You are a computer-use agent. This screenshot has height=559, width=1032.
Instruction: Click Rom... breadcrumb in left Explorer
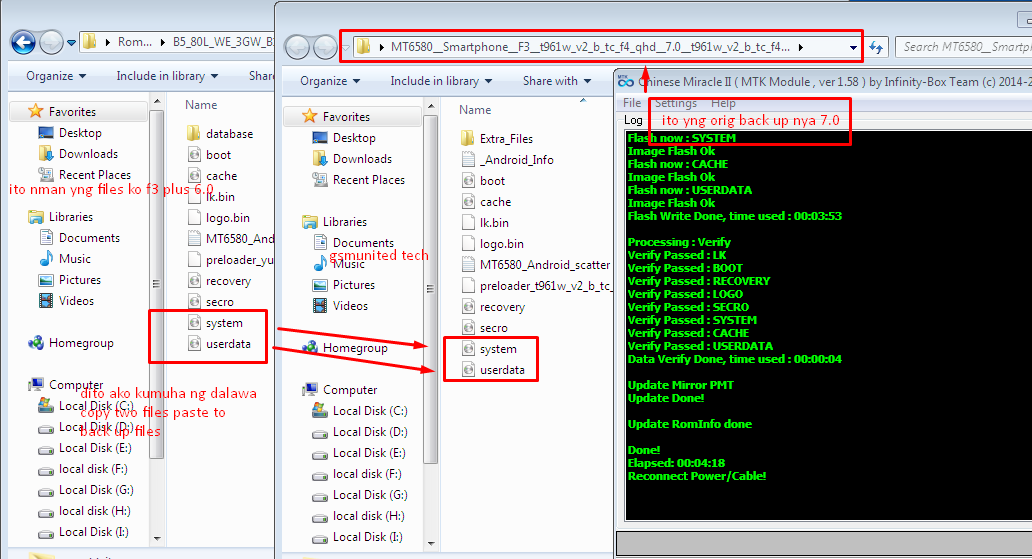tap(135, 42)
